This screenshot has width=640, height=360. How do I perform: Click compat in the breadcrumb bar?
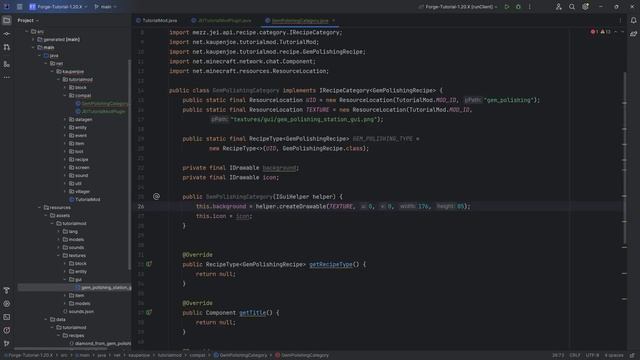(197, 356)
